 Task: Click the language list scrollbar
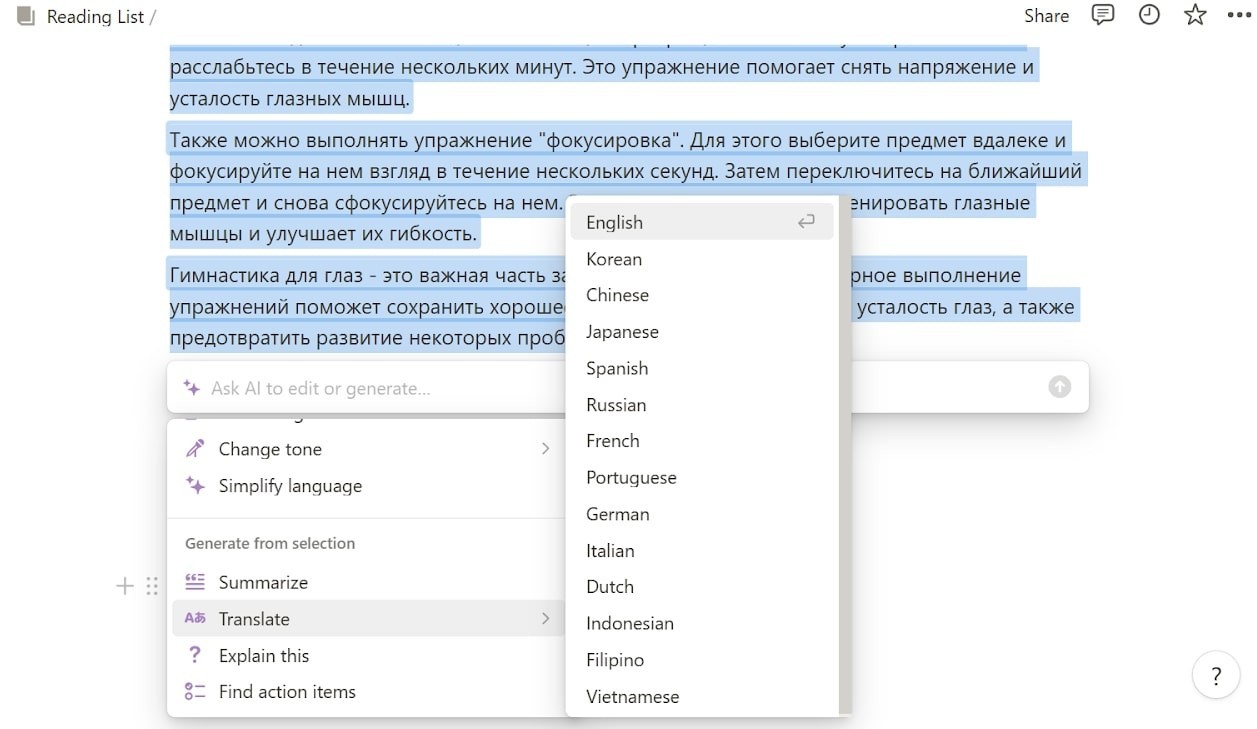[846, 454]
